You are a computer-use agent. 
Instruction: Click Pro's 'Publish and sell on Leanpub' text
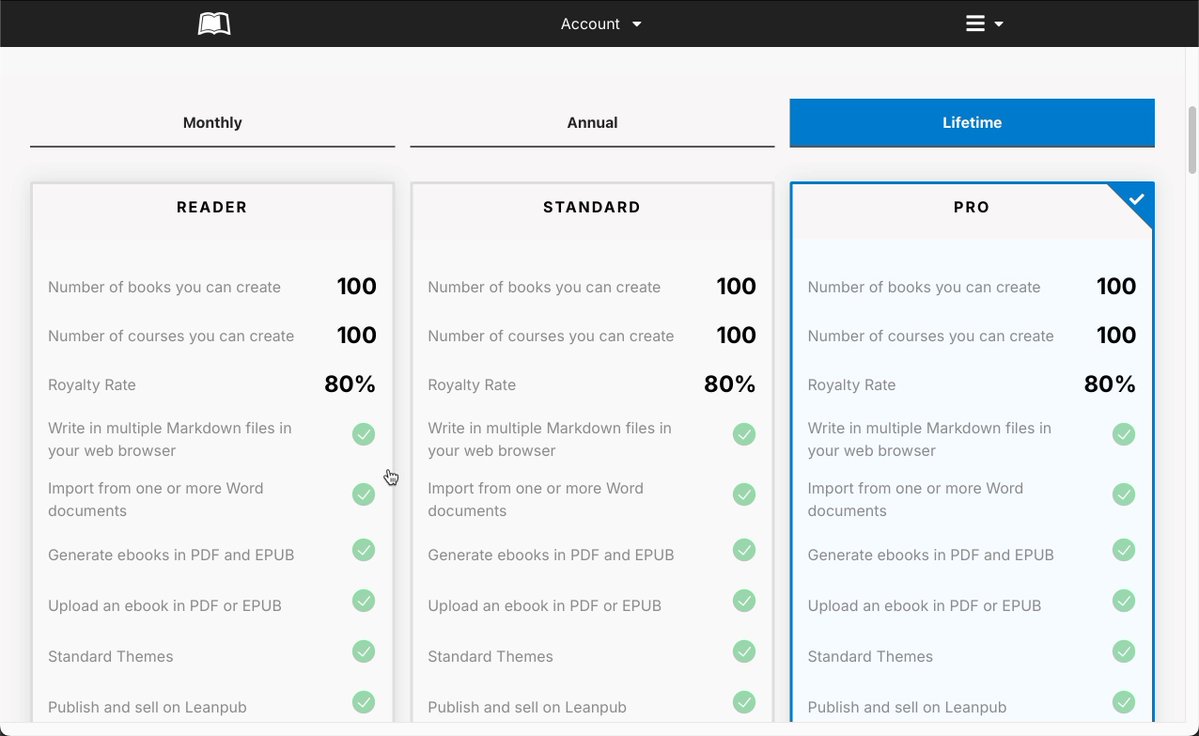(x=907, y=708)
